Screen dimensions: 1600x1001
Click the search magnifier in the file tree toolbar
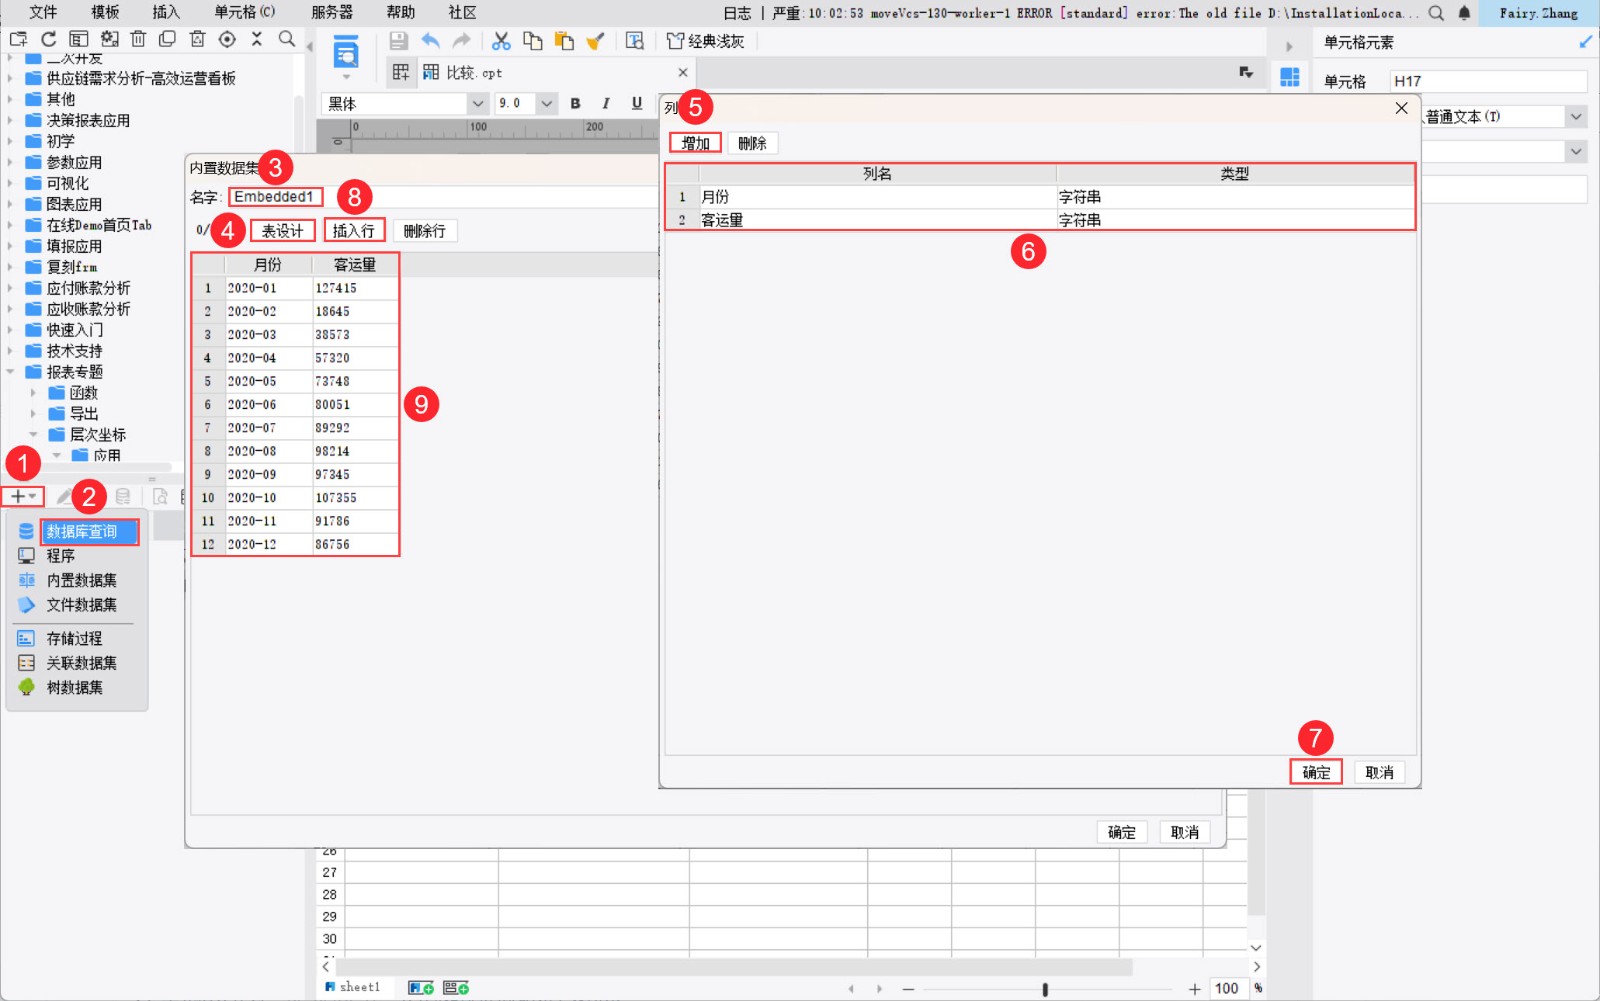pos(287,39)
